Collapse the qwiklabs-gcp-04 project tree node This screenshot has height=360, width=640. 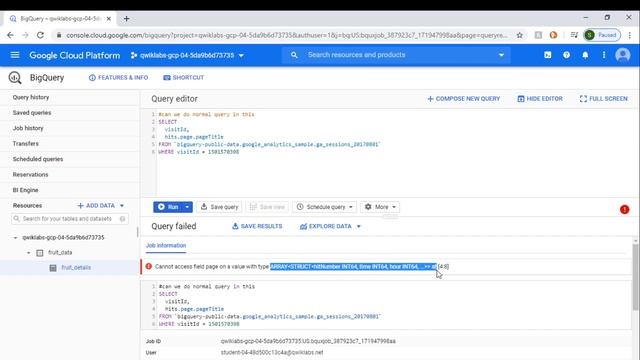tap(16, 238)
